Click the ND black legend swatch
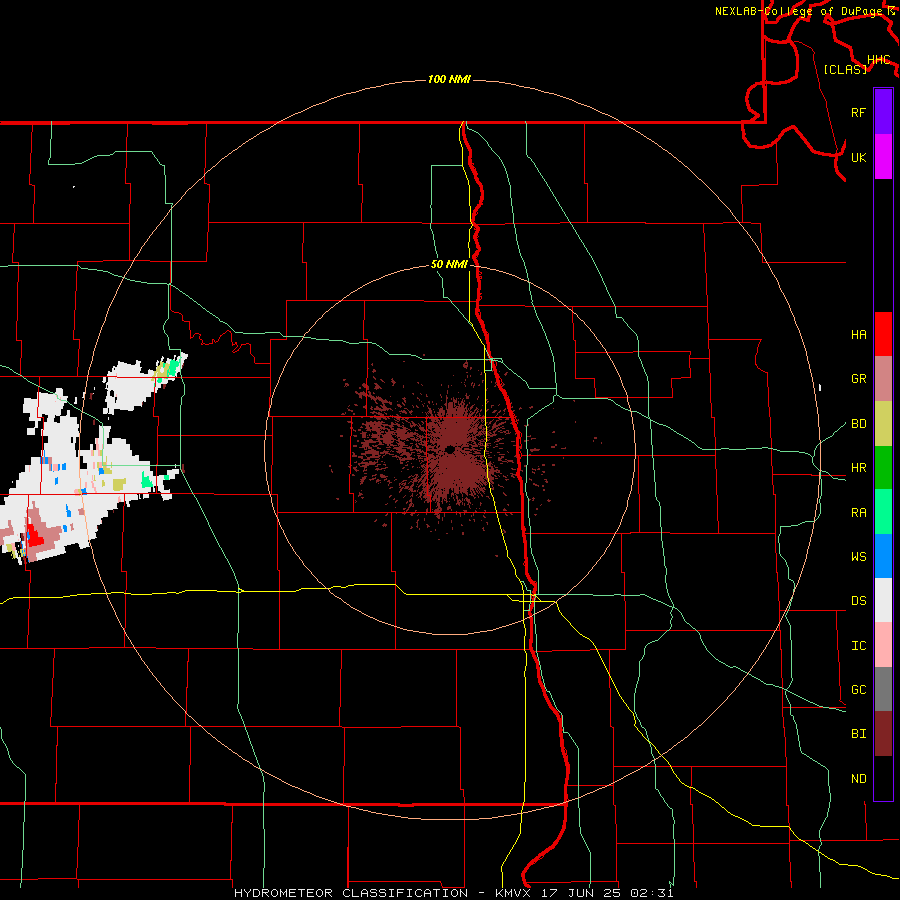The width and height of the screenshot is (900, 900). click(x=883, y=778)
